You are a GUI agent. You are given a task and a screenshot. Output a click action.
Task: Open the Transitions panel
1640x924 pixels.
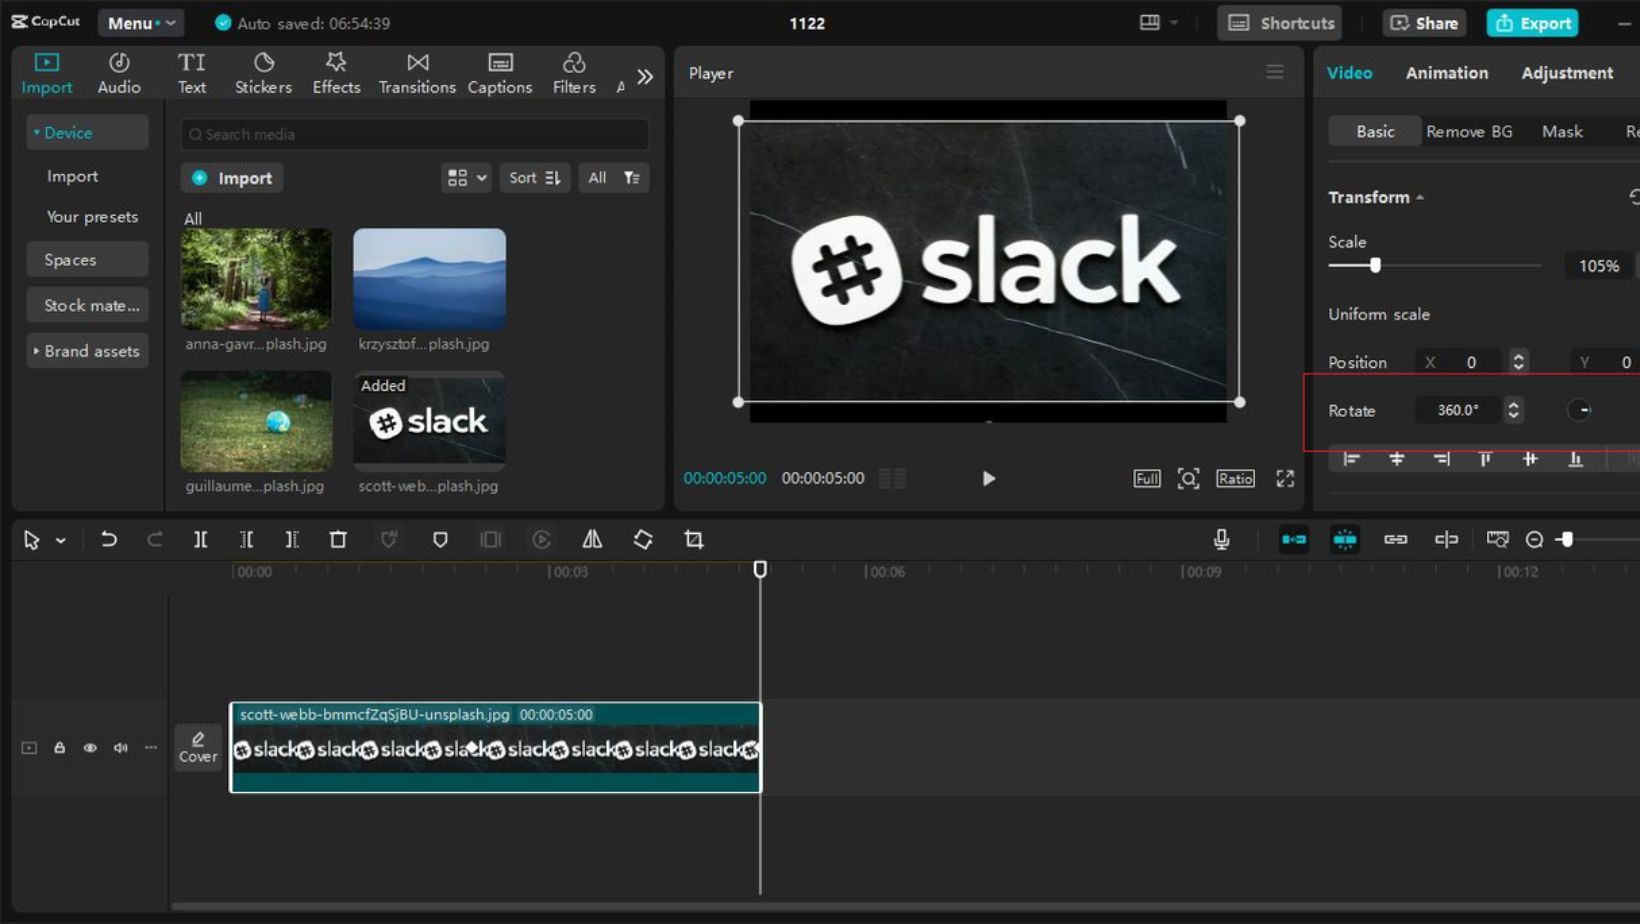(417, 73)
